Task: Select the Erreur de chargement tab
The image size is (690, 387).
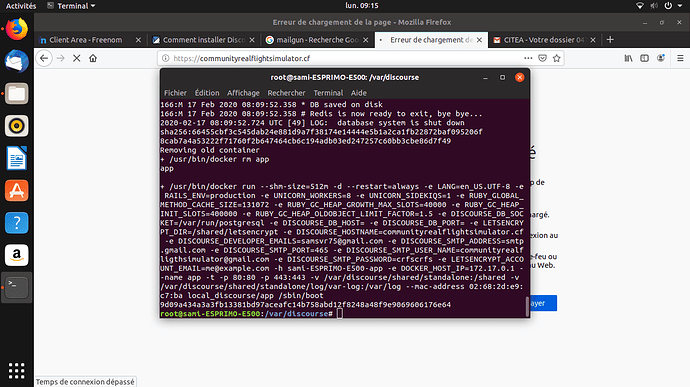Action: [x=431, y=40]
